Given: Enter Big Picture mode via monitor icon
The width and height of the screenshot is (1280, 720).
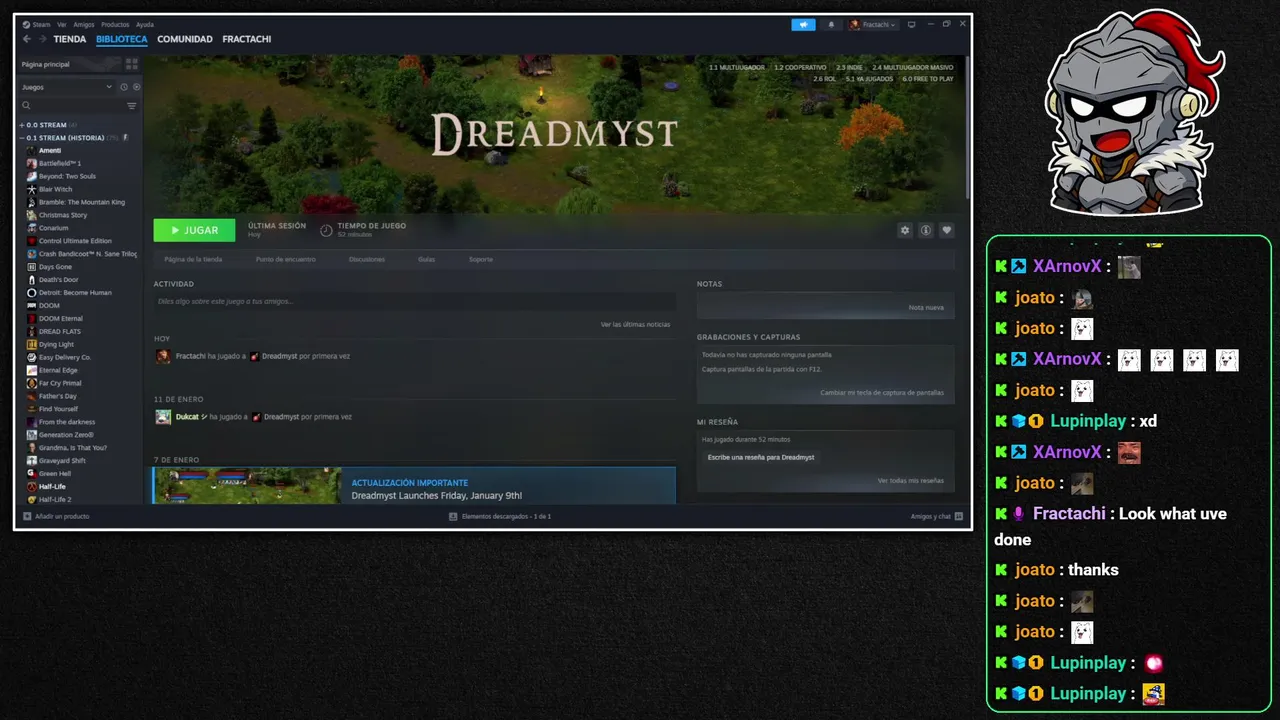Looking at the screenshot, I should 911,24.
